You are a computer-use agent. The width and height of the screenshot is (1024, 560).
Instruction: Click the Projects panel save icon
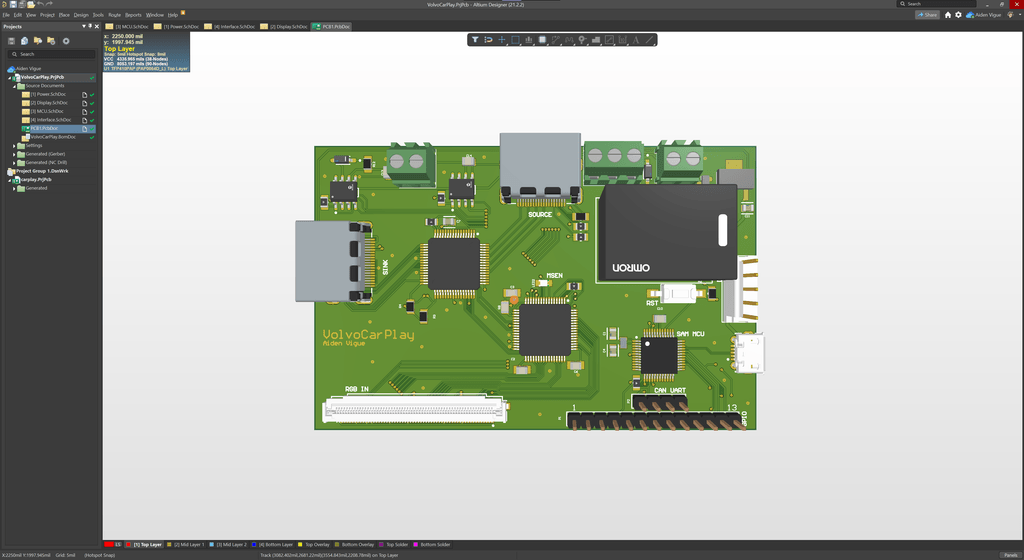(x=11, y=40)
